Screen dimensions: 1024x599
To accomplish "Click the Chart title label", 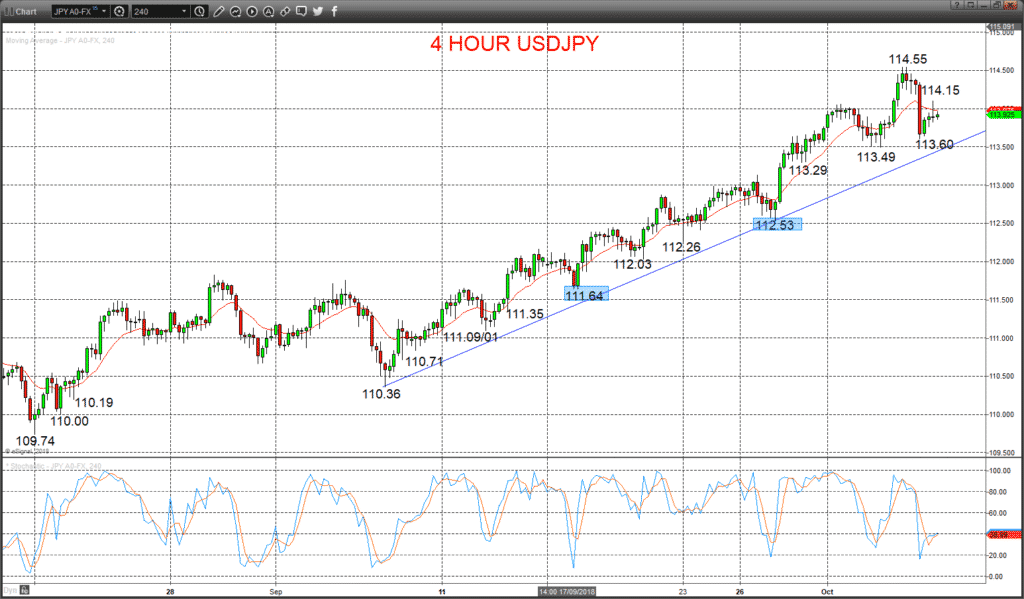I will 26,12.
